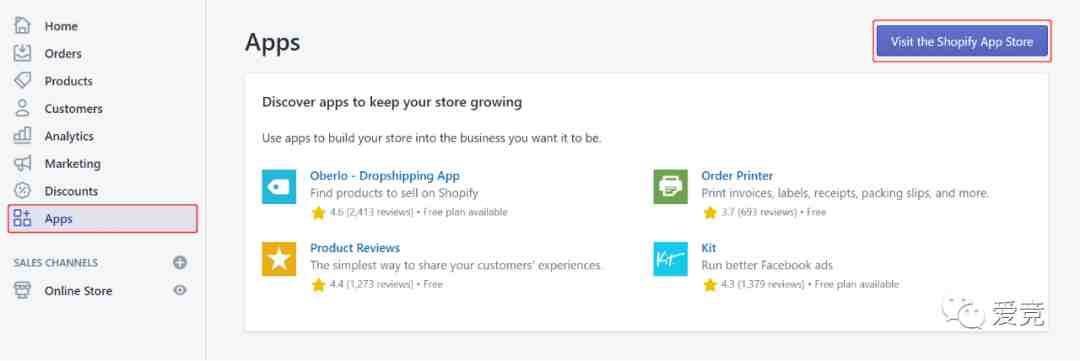The image size is (1080, 361).
Task: Open the Apps menu item
Action: [x=103, y=218]
